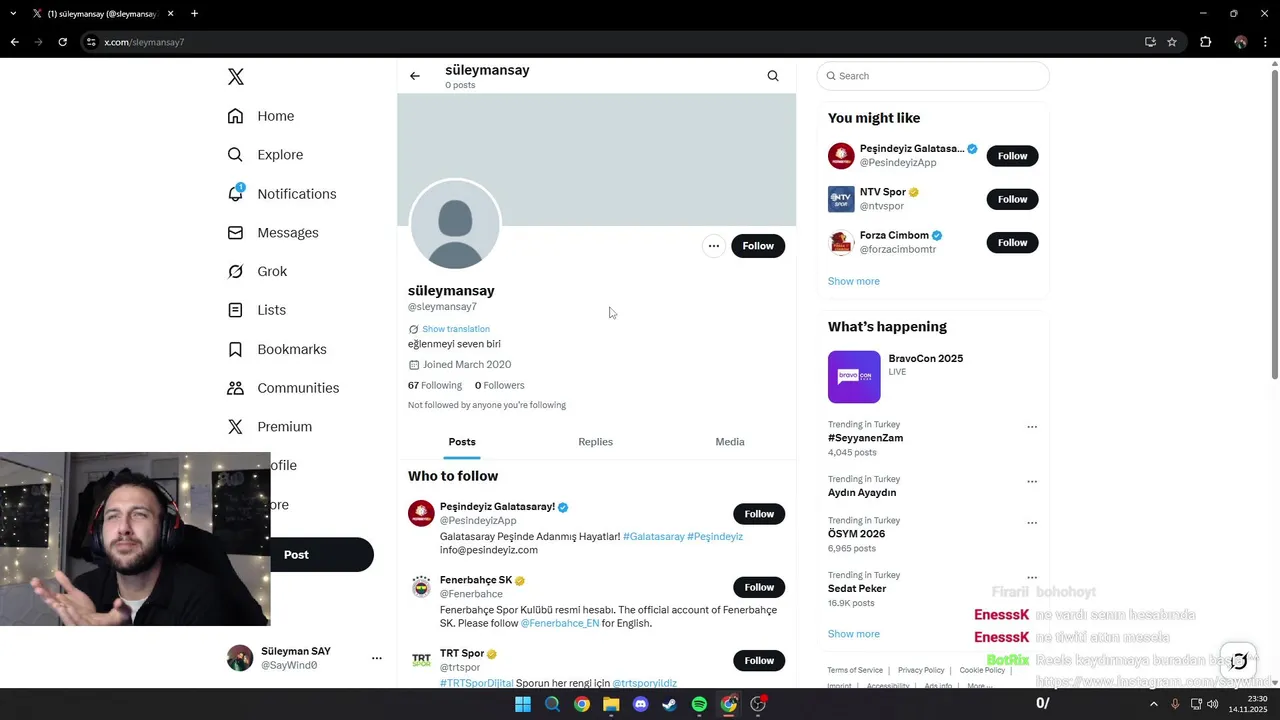Follow NTV Spor suggestion
This screenshot has height=720, width=1280.
pyautogui.click(x=1012, y=199)
